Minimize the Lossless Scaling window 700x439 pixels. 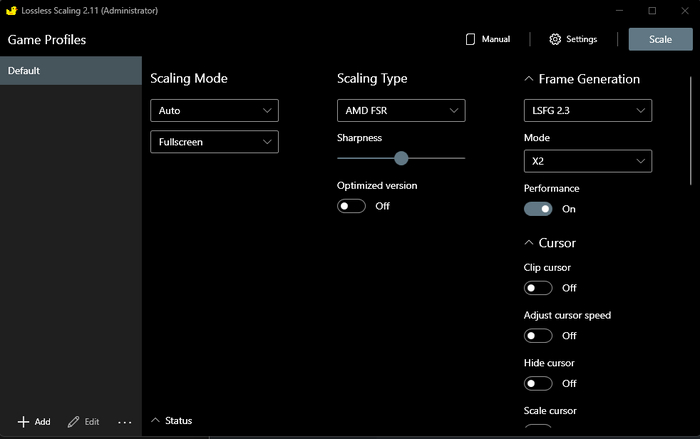click(x=619, y=10)
